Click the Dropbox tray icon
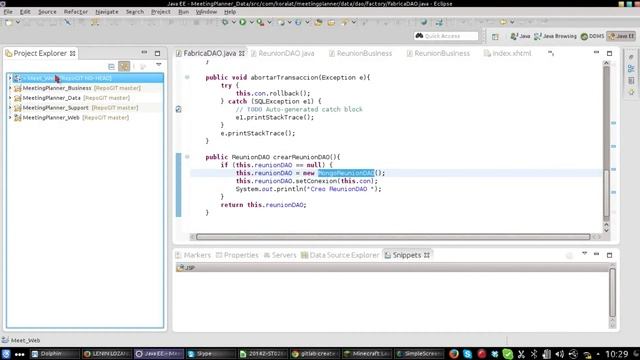The image size is (640, 360). click(x=495, y=354)
